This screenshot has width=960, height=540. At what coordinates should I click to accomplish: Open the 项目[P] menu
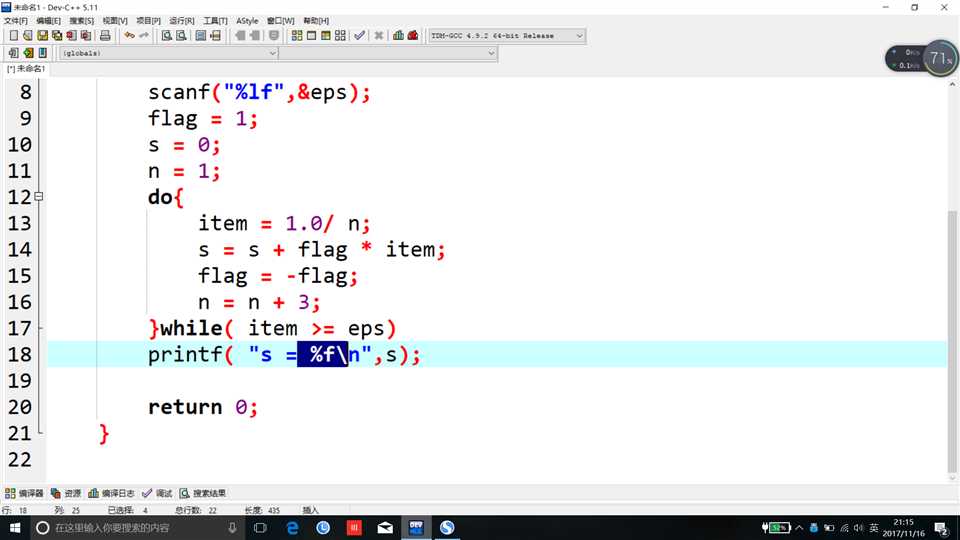(148, 21)
